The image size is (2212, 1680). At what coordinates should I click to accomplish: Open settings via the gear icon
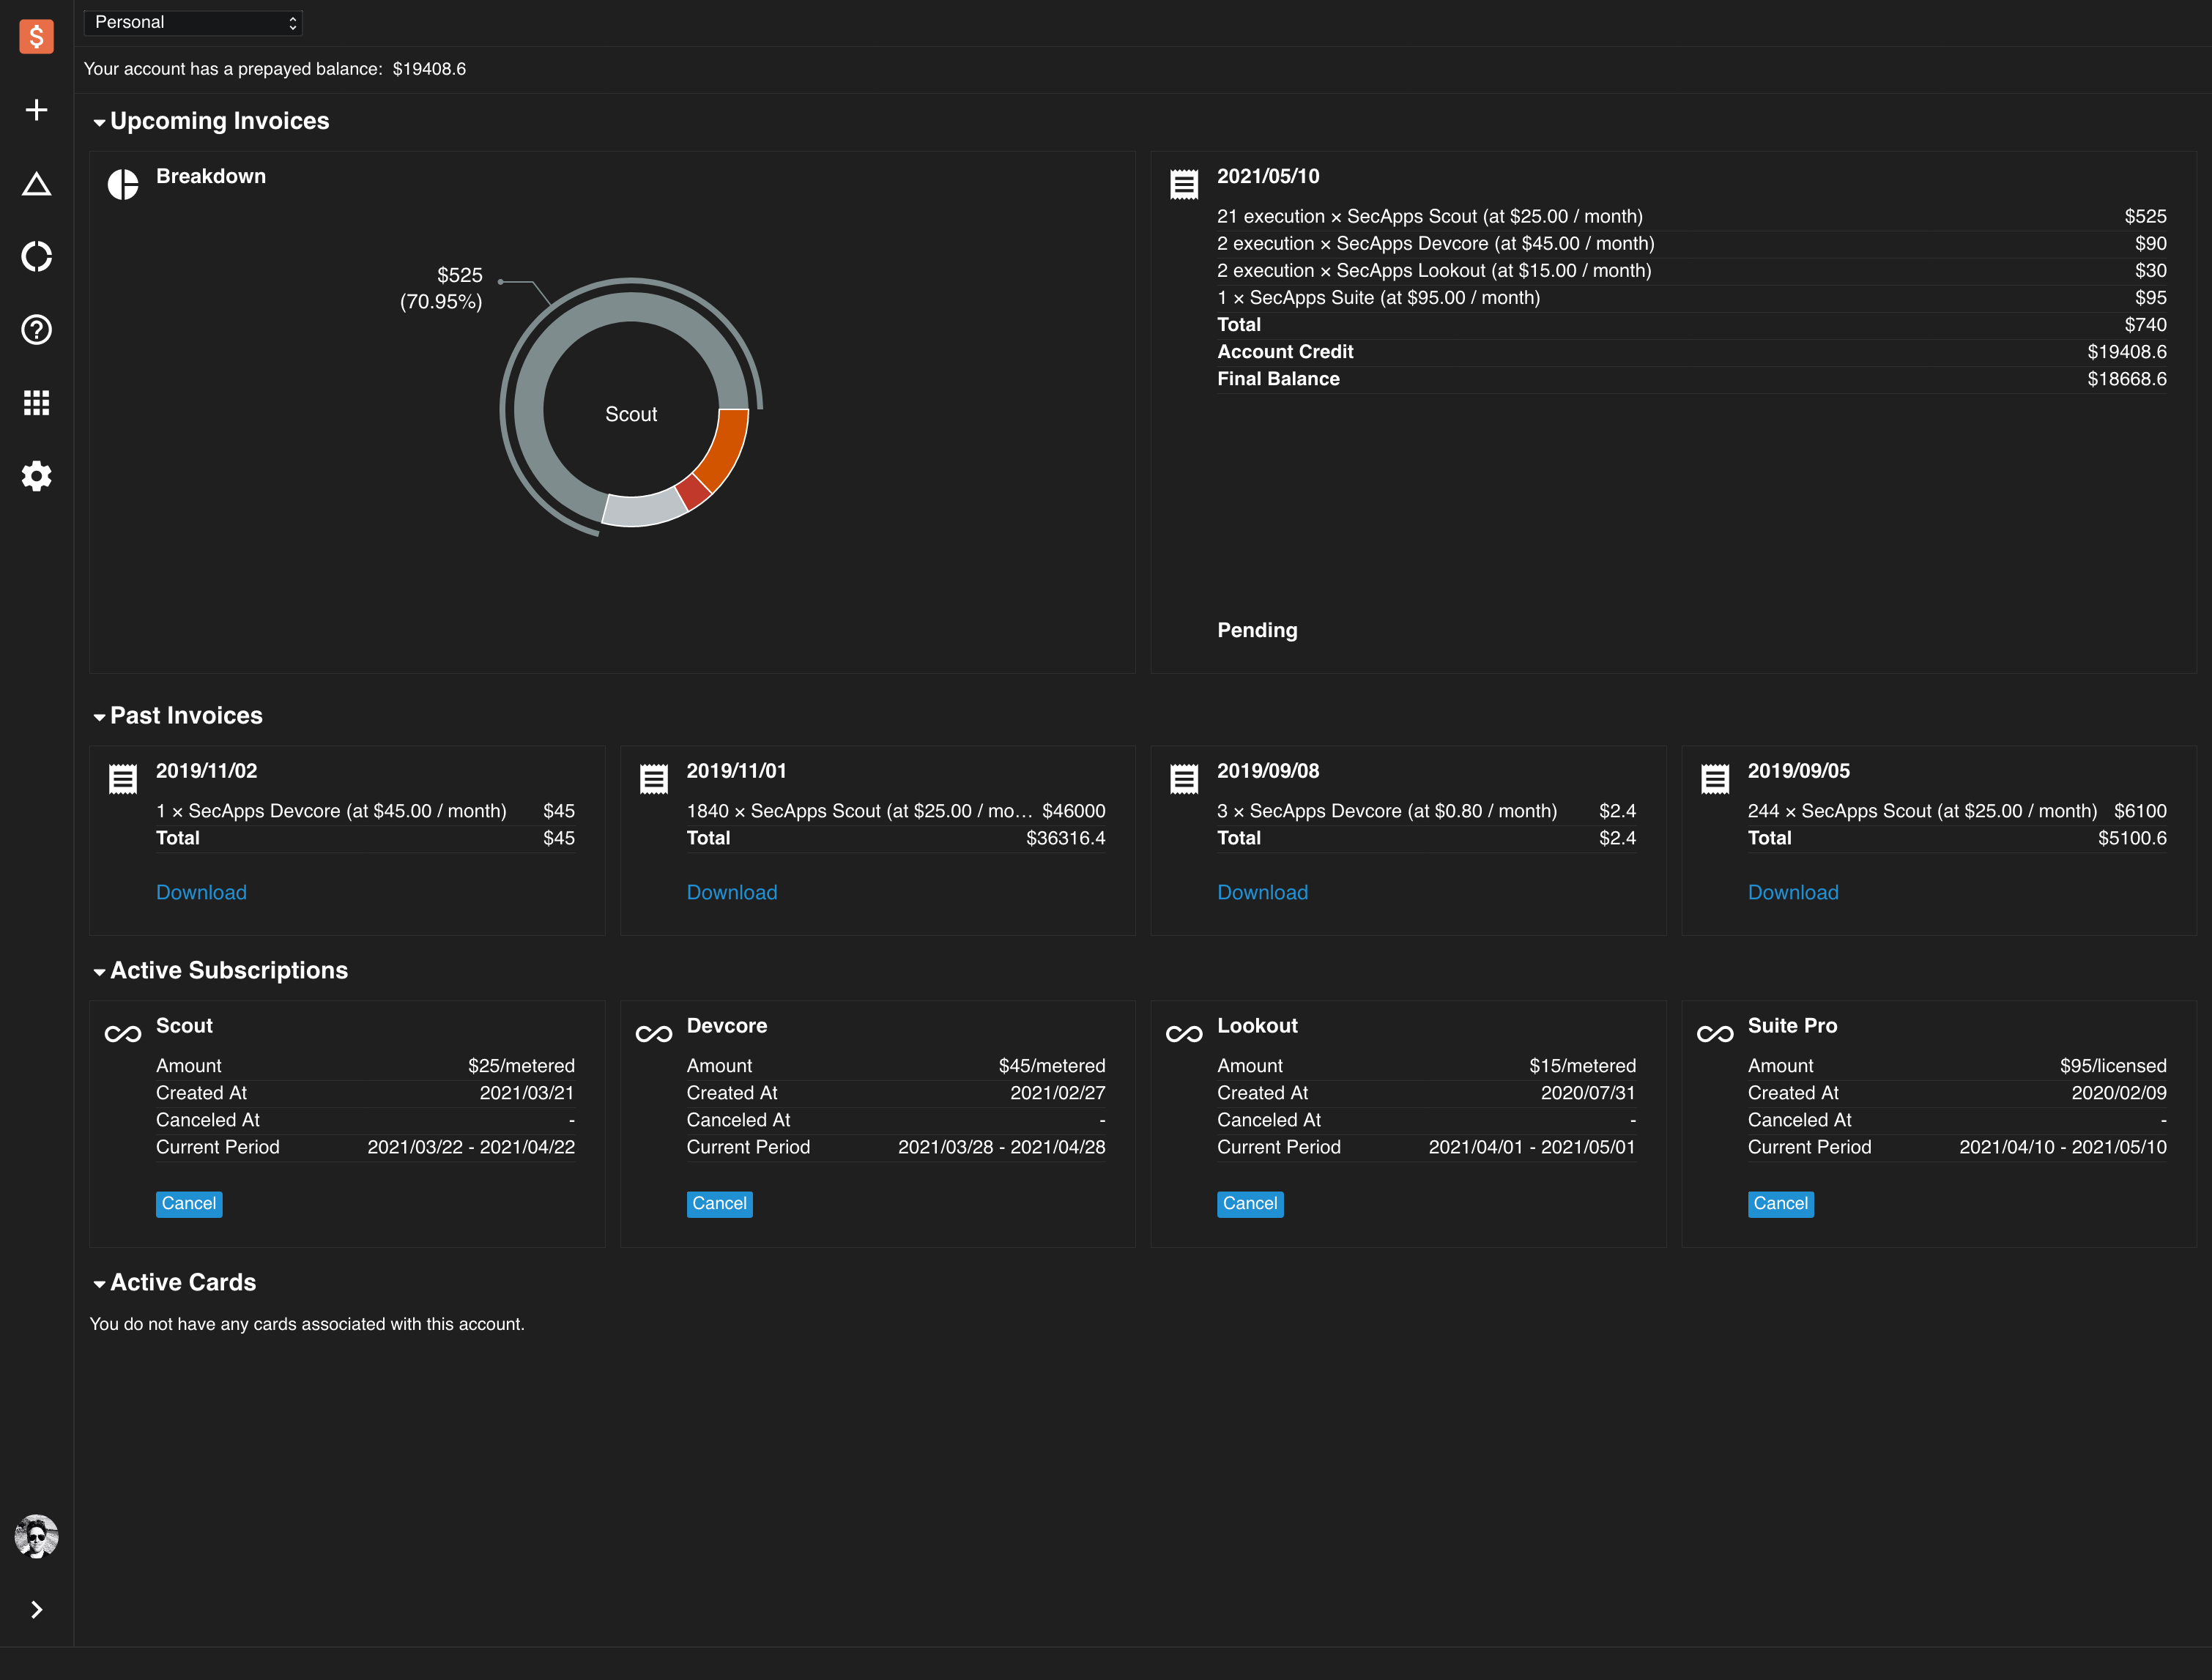(36, 476)
